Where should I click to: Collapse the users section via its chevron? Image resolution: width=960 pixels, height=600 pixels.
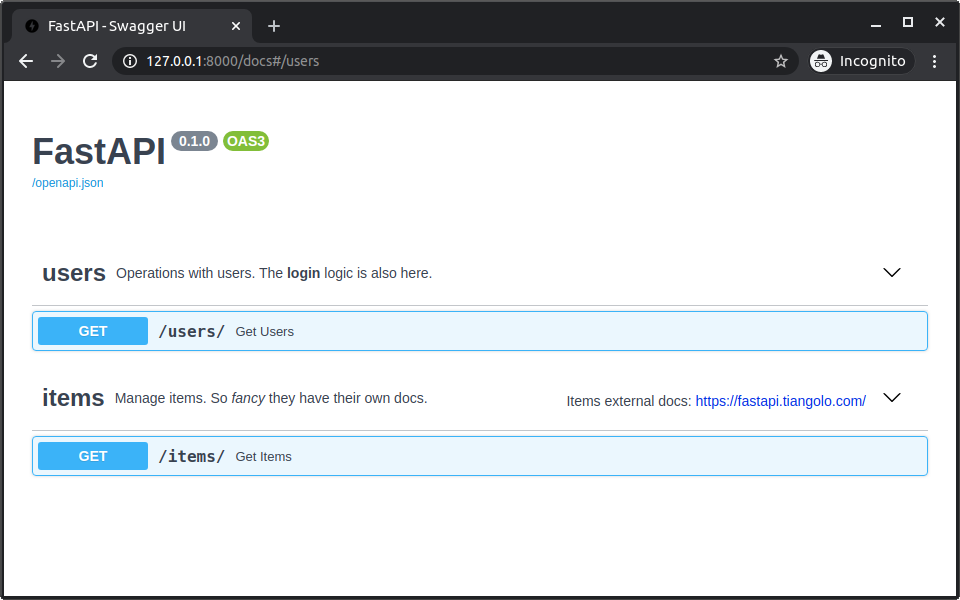click(x=891, y=272)
